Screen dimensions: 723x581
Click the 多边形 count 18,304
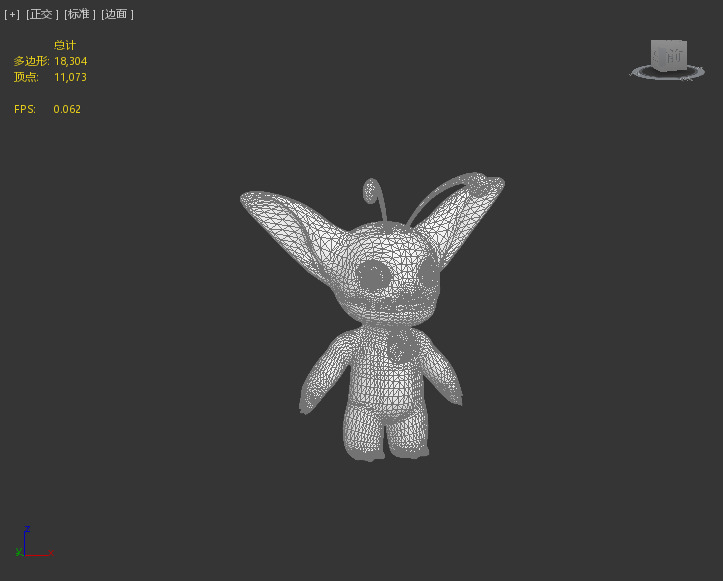(x=70, y=61)
